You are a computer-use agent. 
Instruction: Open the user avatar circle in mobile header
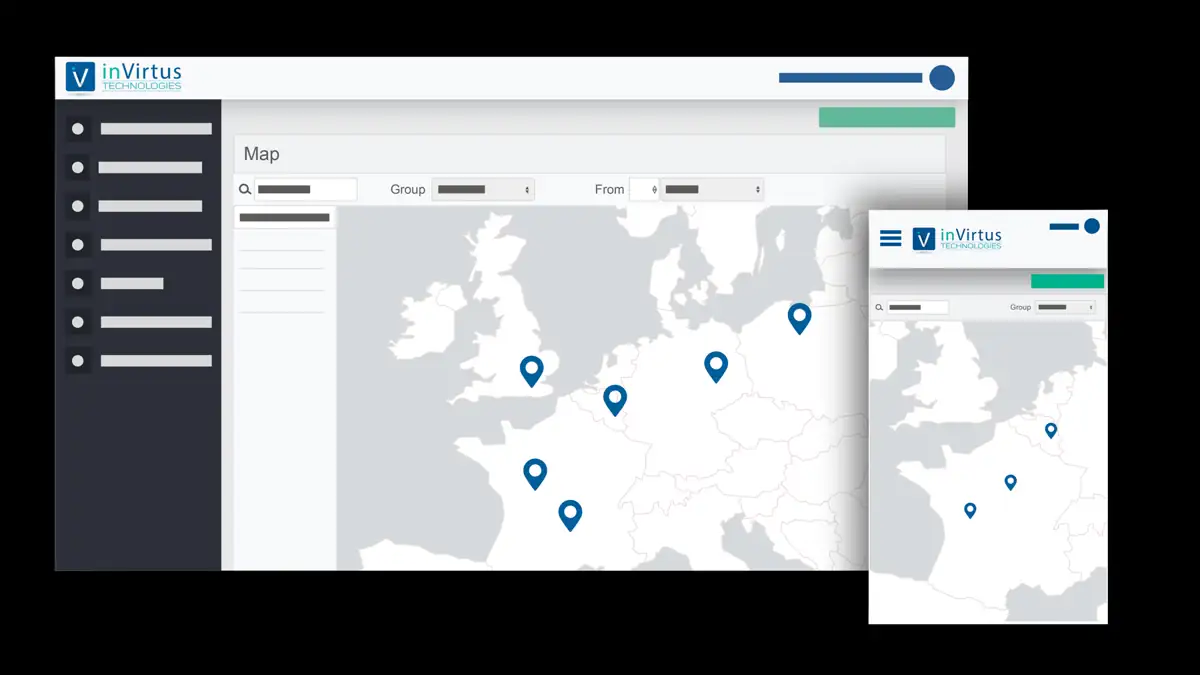[x=1092, y=226]
